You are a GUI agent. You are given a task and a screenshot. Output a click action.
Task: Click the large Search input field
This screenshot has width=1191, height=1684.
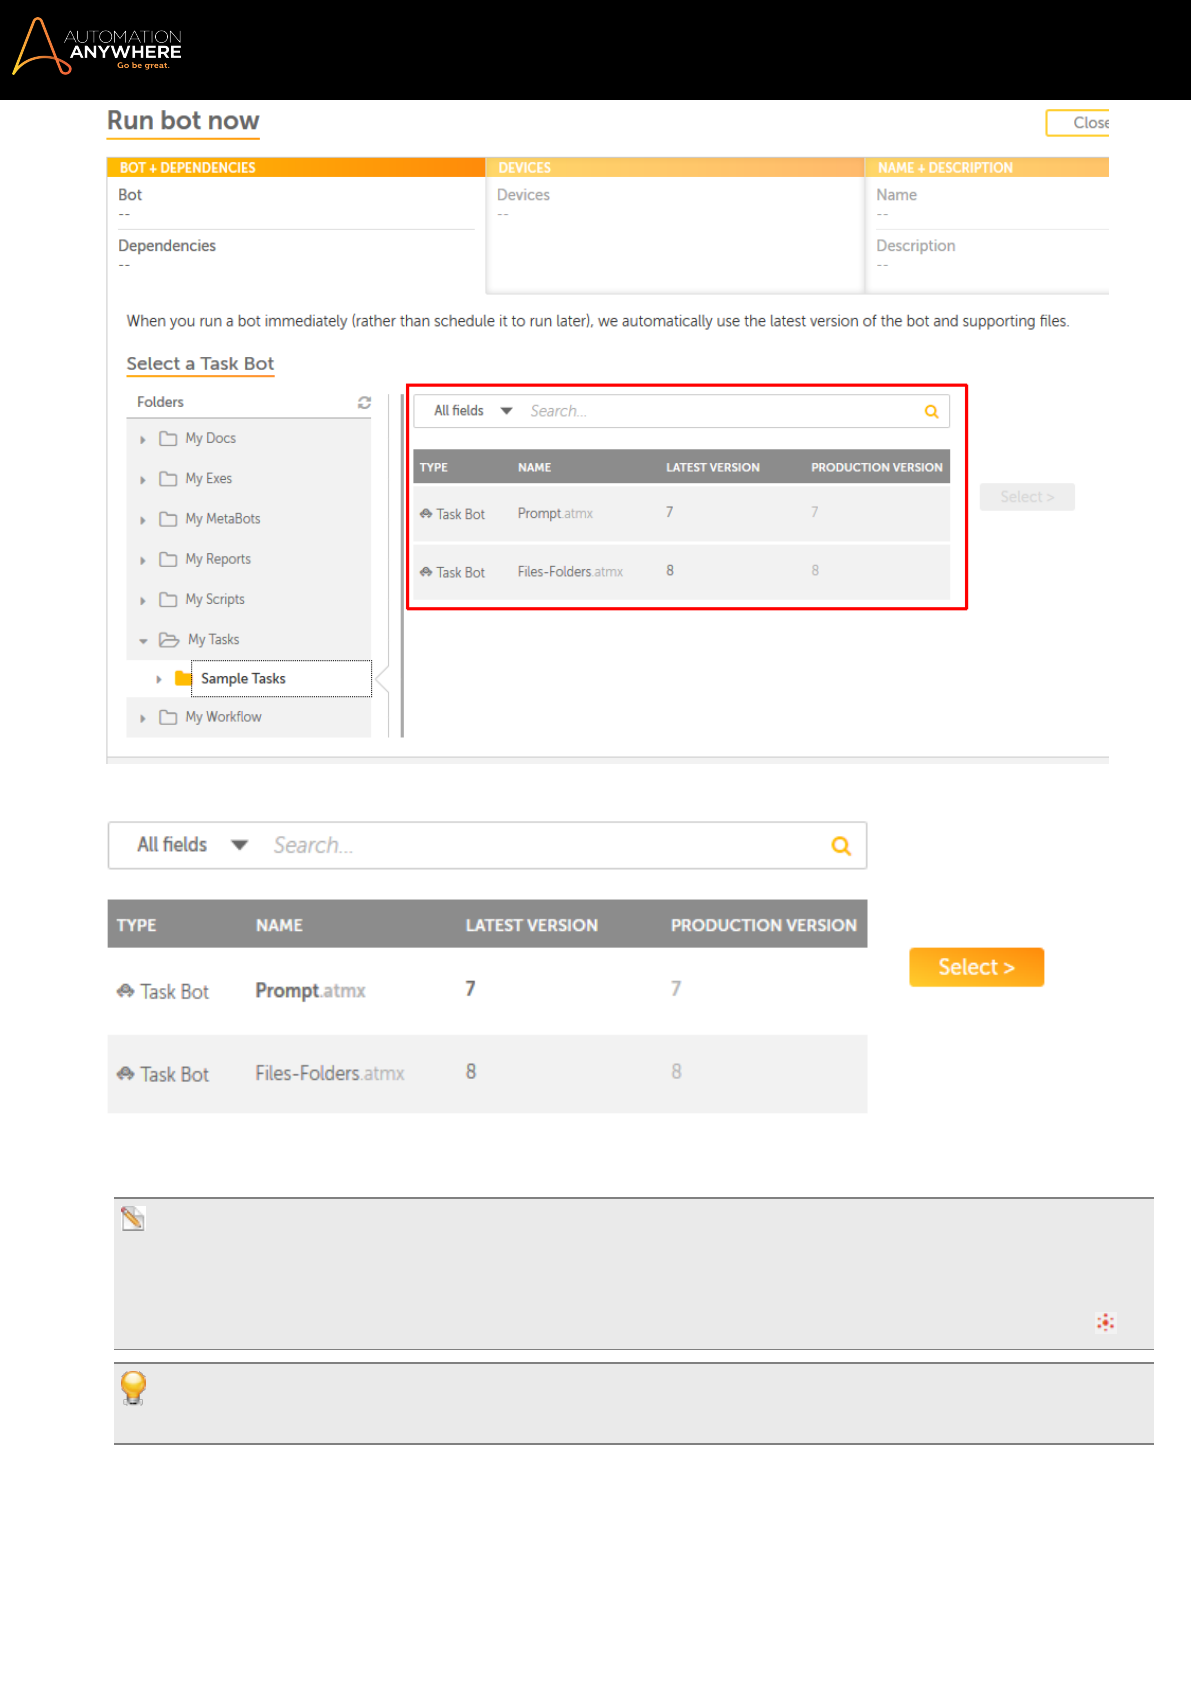[545, 846]
